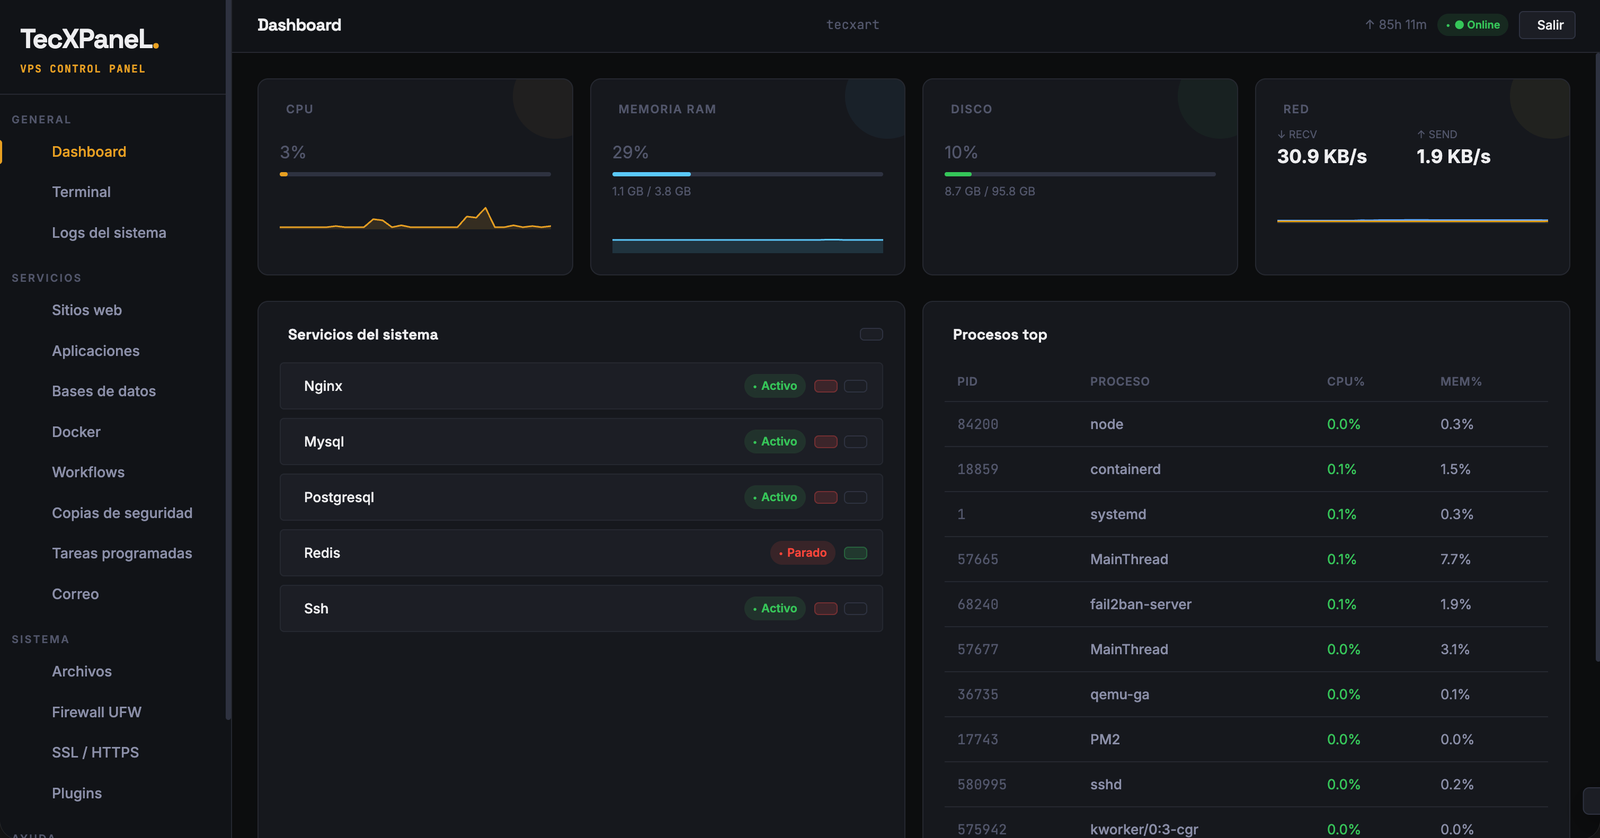Click the Activo status badge for Mysql

775,442
